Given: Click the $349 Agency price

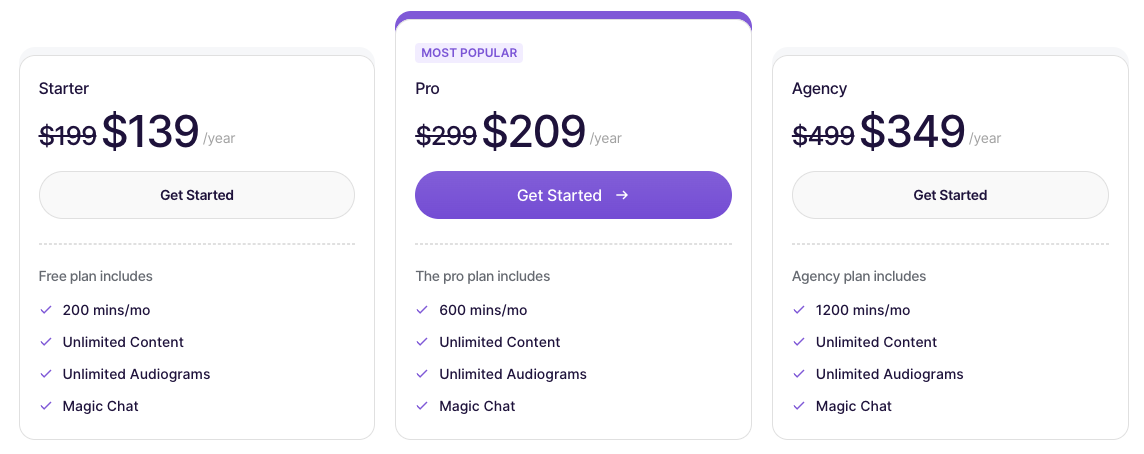Looking at the screenshot, I should (x=912, y=132).
